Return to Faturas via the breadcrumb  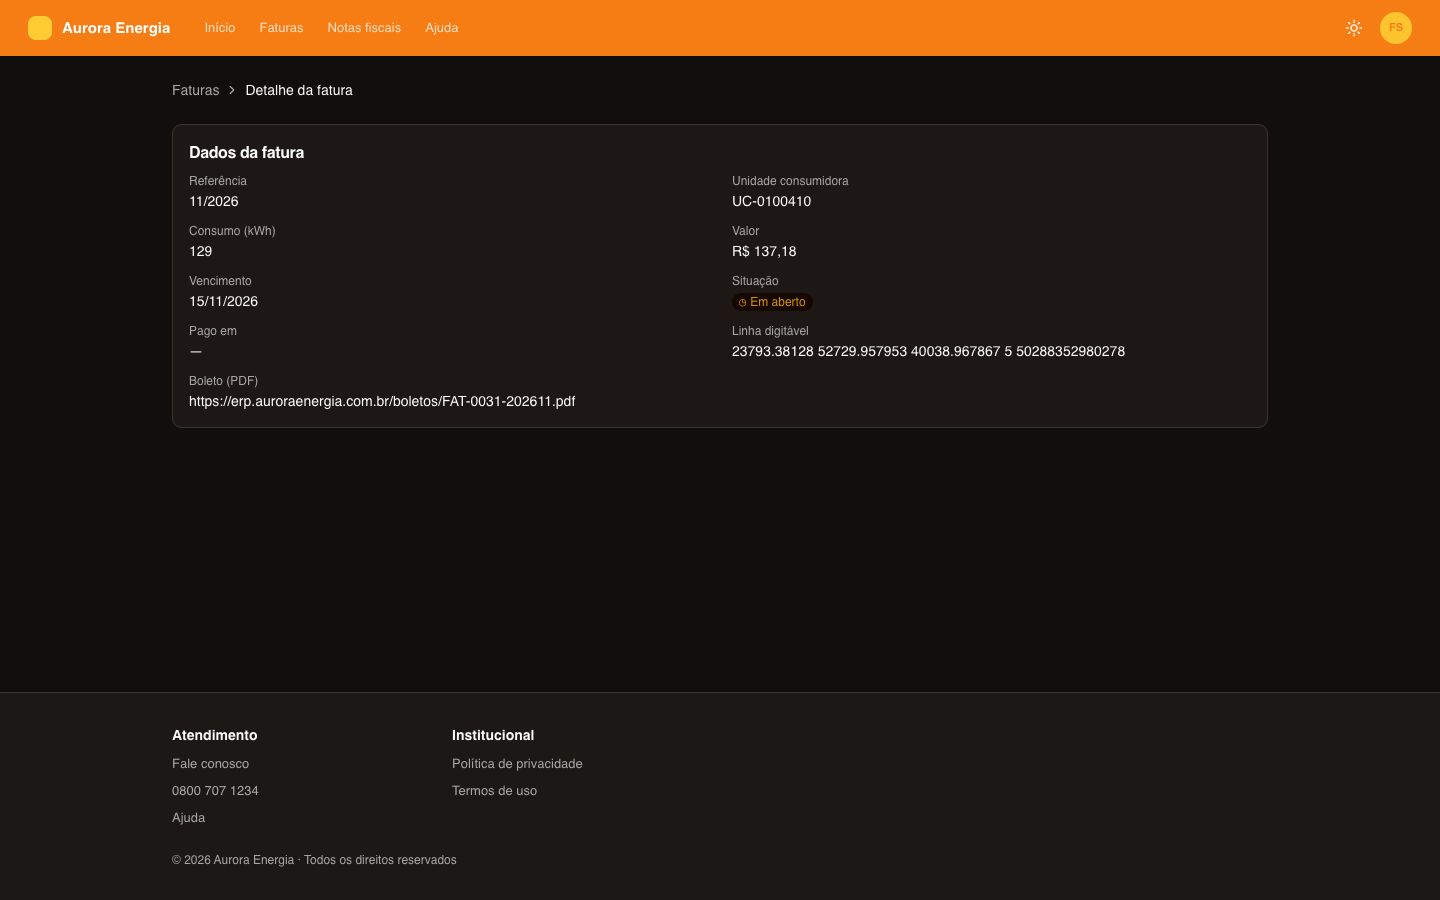tap(195, 90)
